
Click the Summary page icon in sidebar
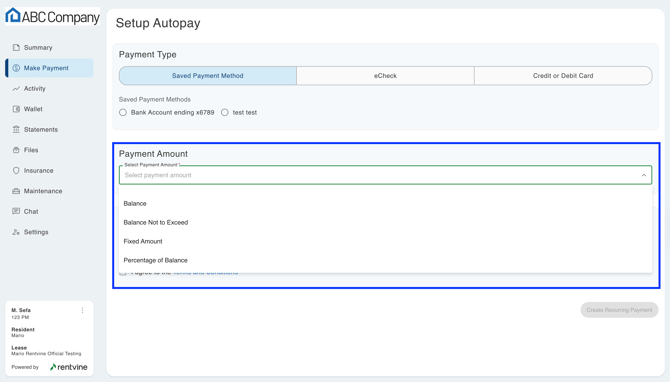coord(16,47)
